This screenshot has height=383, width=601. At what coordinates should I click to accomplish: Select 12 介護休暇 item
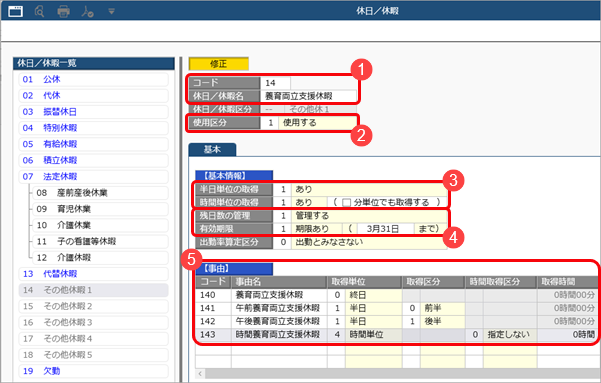pos(100,257)
